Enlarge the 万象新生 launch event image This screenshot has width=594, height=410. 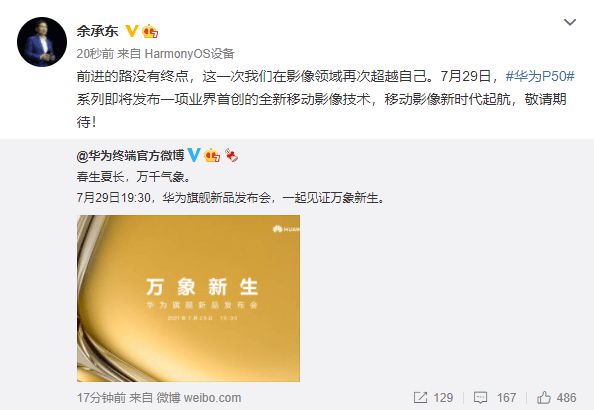coord(188,298)
